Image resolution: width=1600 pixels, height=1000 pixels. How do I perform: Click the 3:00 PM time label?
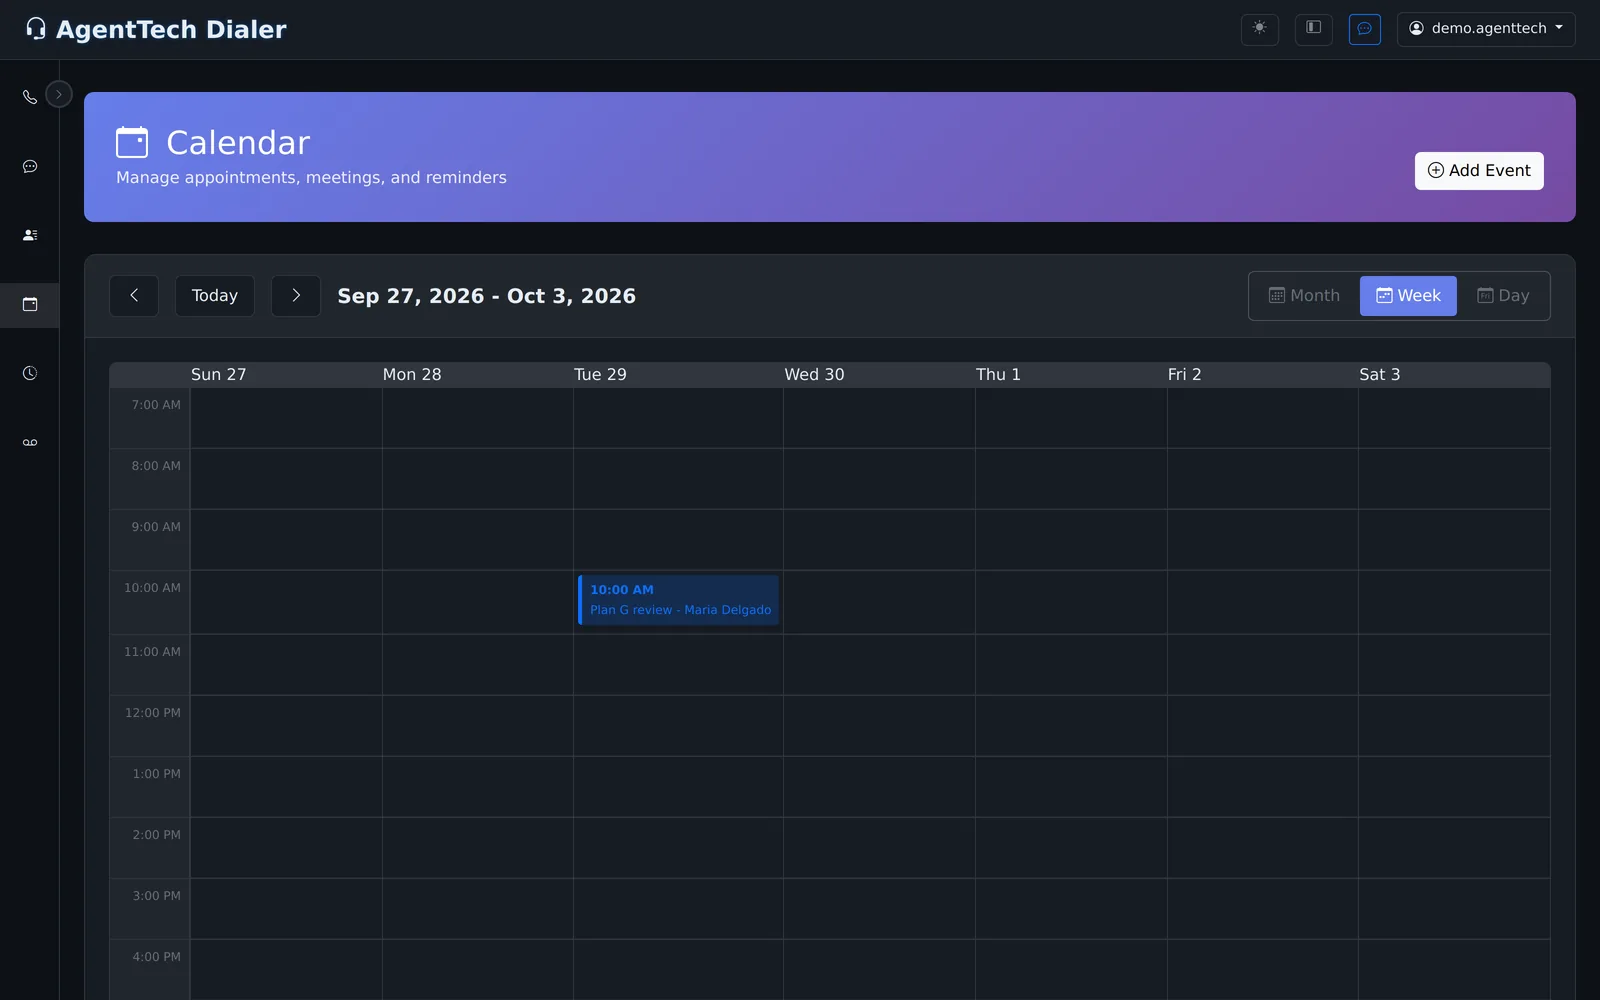click(156, 896)
